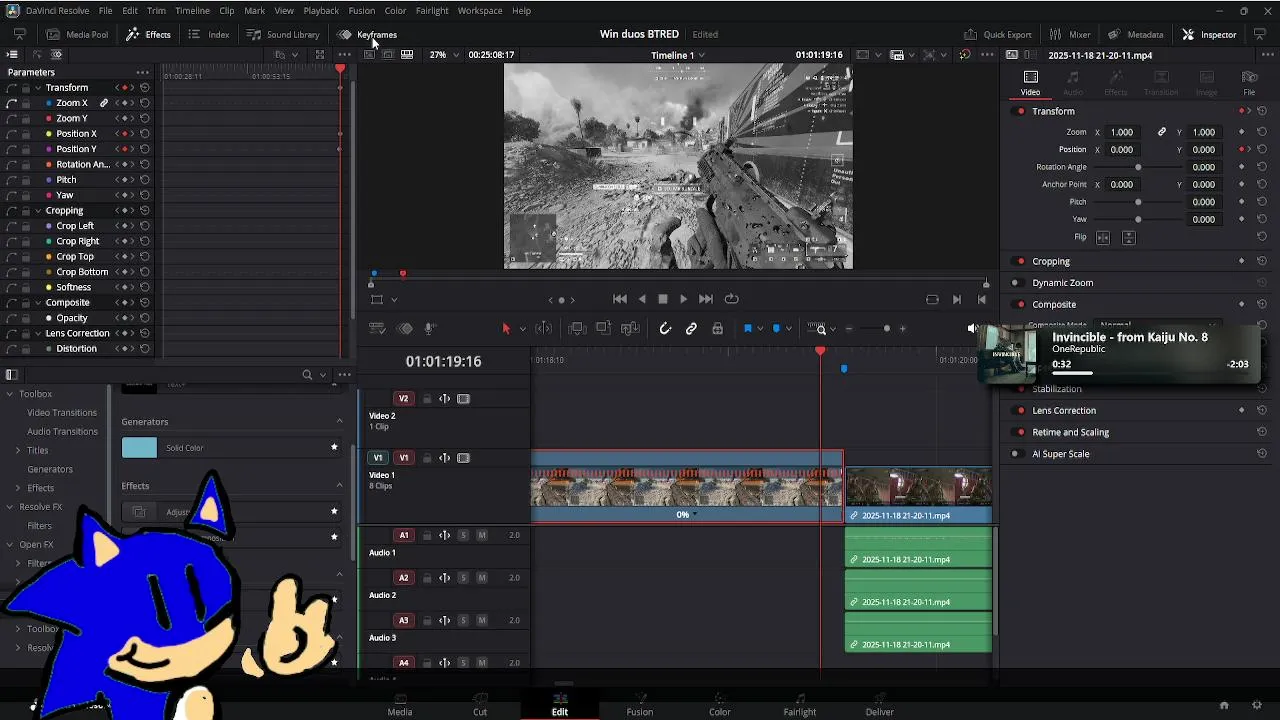This screenshot has width=1280, height=720.
Task: Activate the Trim Edit Mode tool
Action: [544, 328]
